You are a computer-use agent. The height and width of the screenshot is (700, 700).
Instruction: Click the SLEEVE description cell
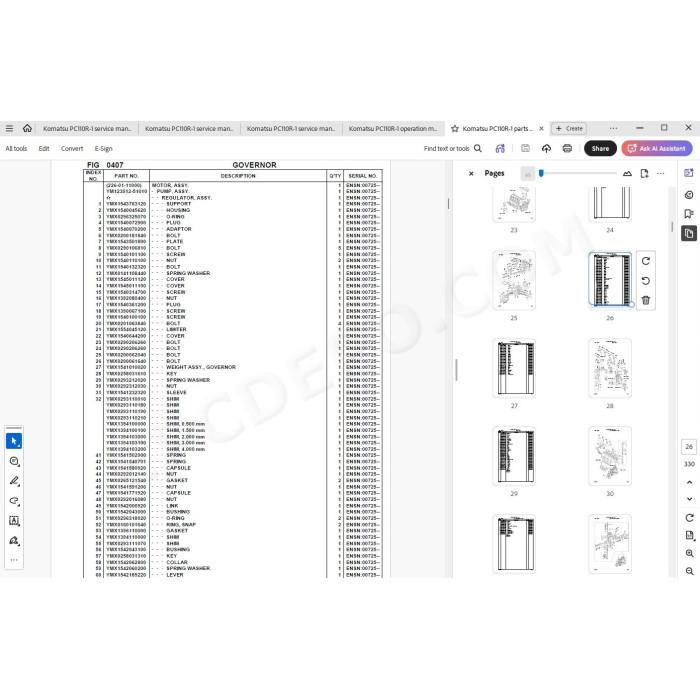176,392
